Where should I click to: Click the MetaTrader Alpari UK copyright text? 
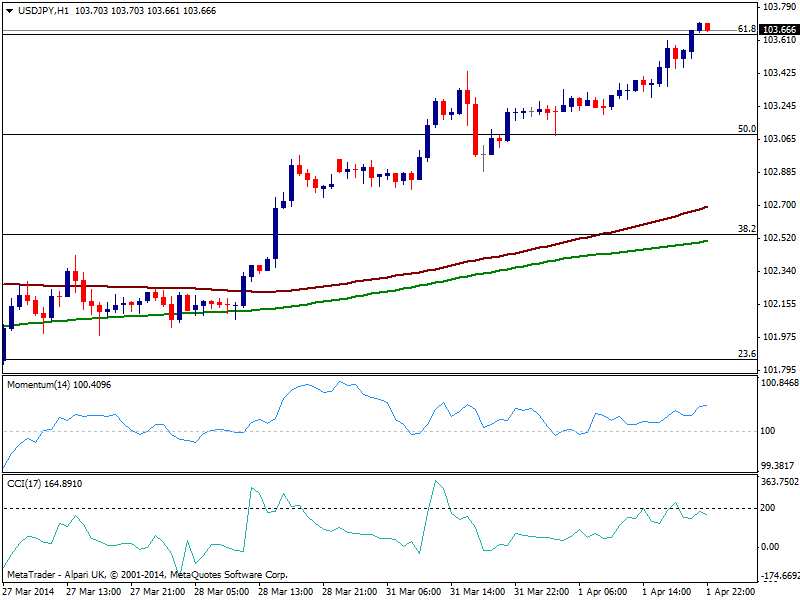[148, 575]
